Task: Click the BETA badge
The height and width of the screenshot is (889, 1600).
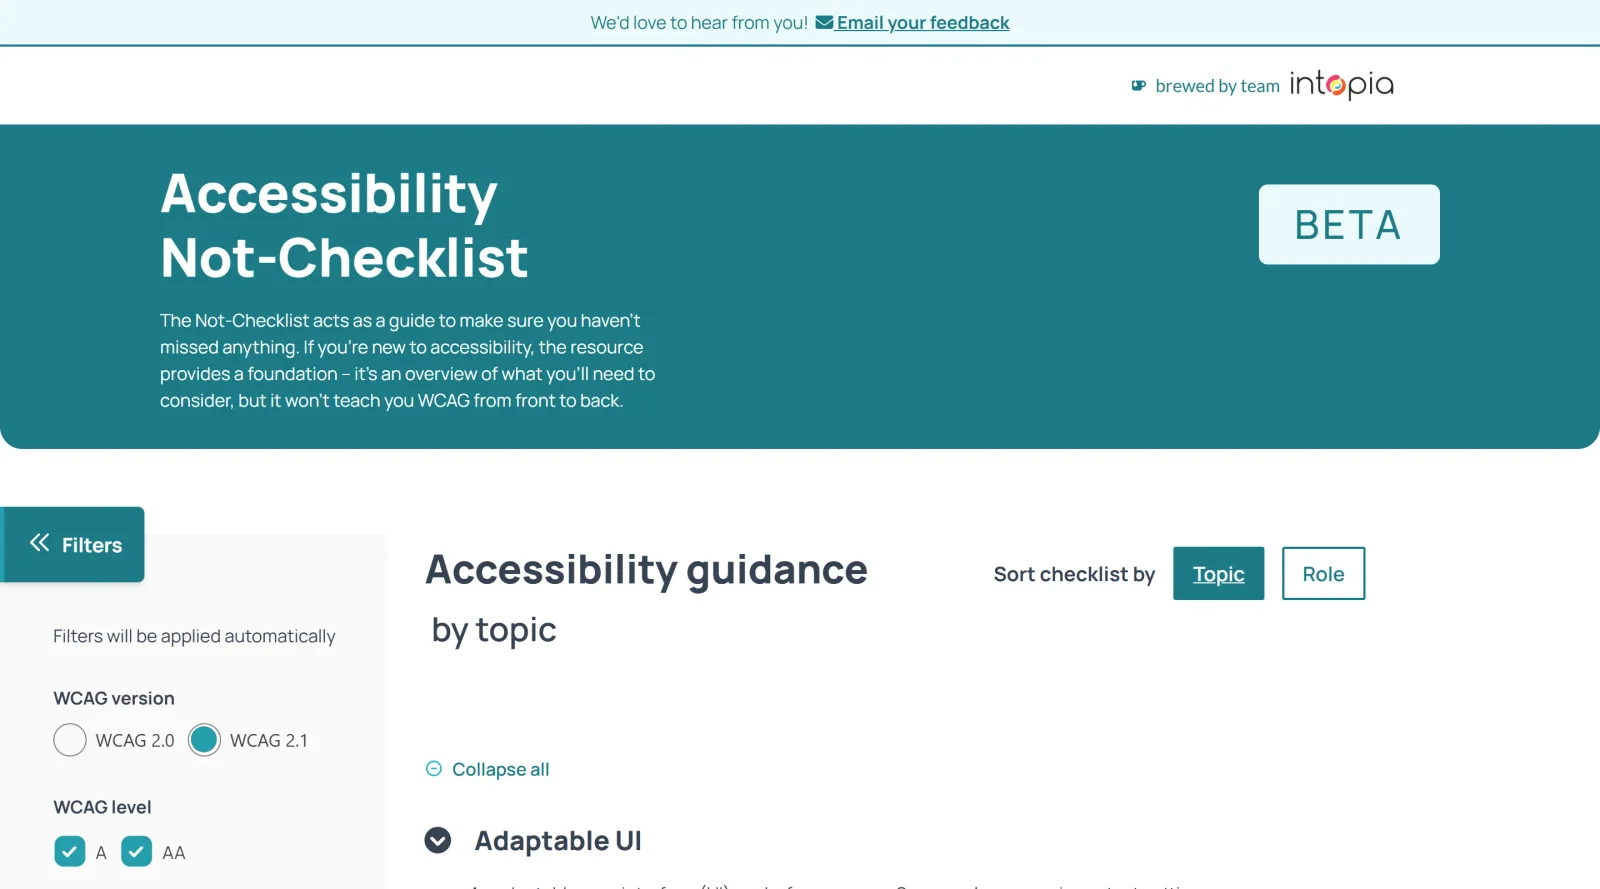Action: pos(1348,224)
